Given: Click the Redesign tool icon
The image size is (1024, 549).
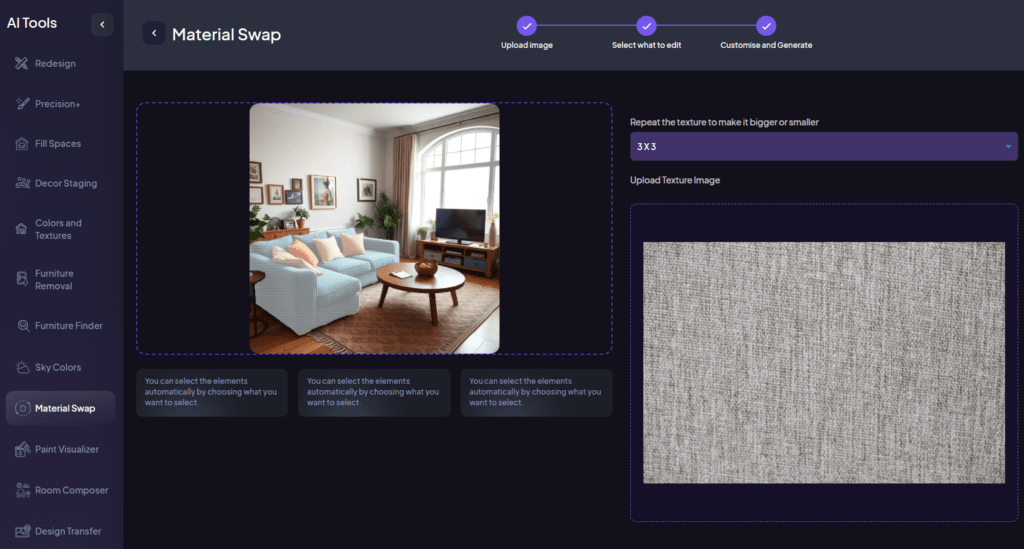Looking at the screenshot, I should [22, 63].
